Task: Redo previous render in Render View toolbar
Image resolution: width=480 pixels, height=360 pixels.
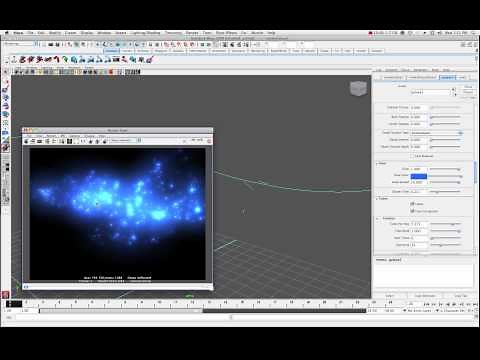Action: [26, 141]
